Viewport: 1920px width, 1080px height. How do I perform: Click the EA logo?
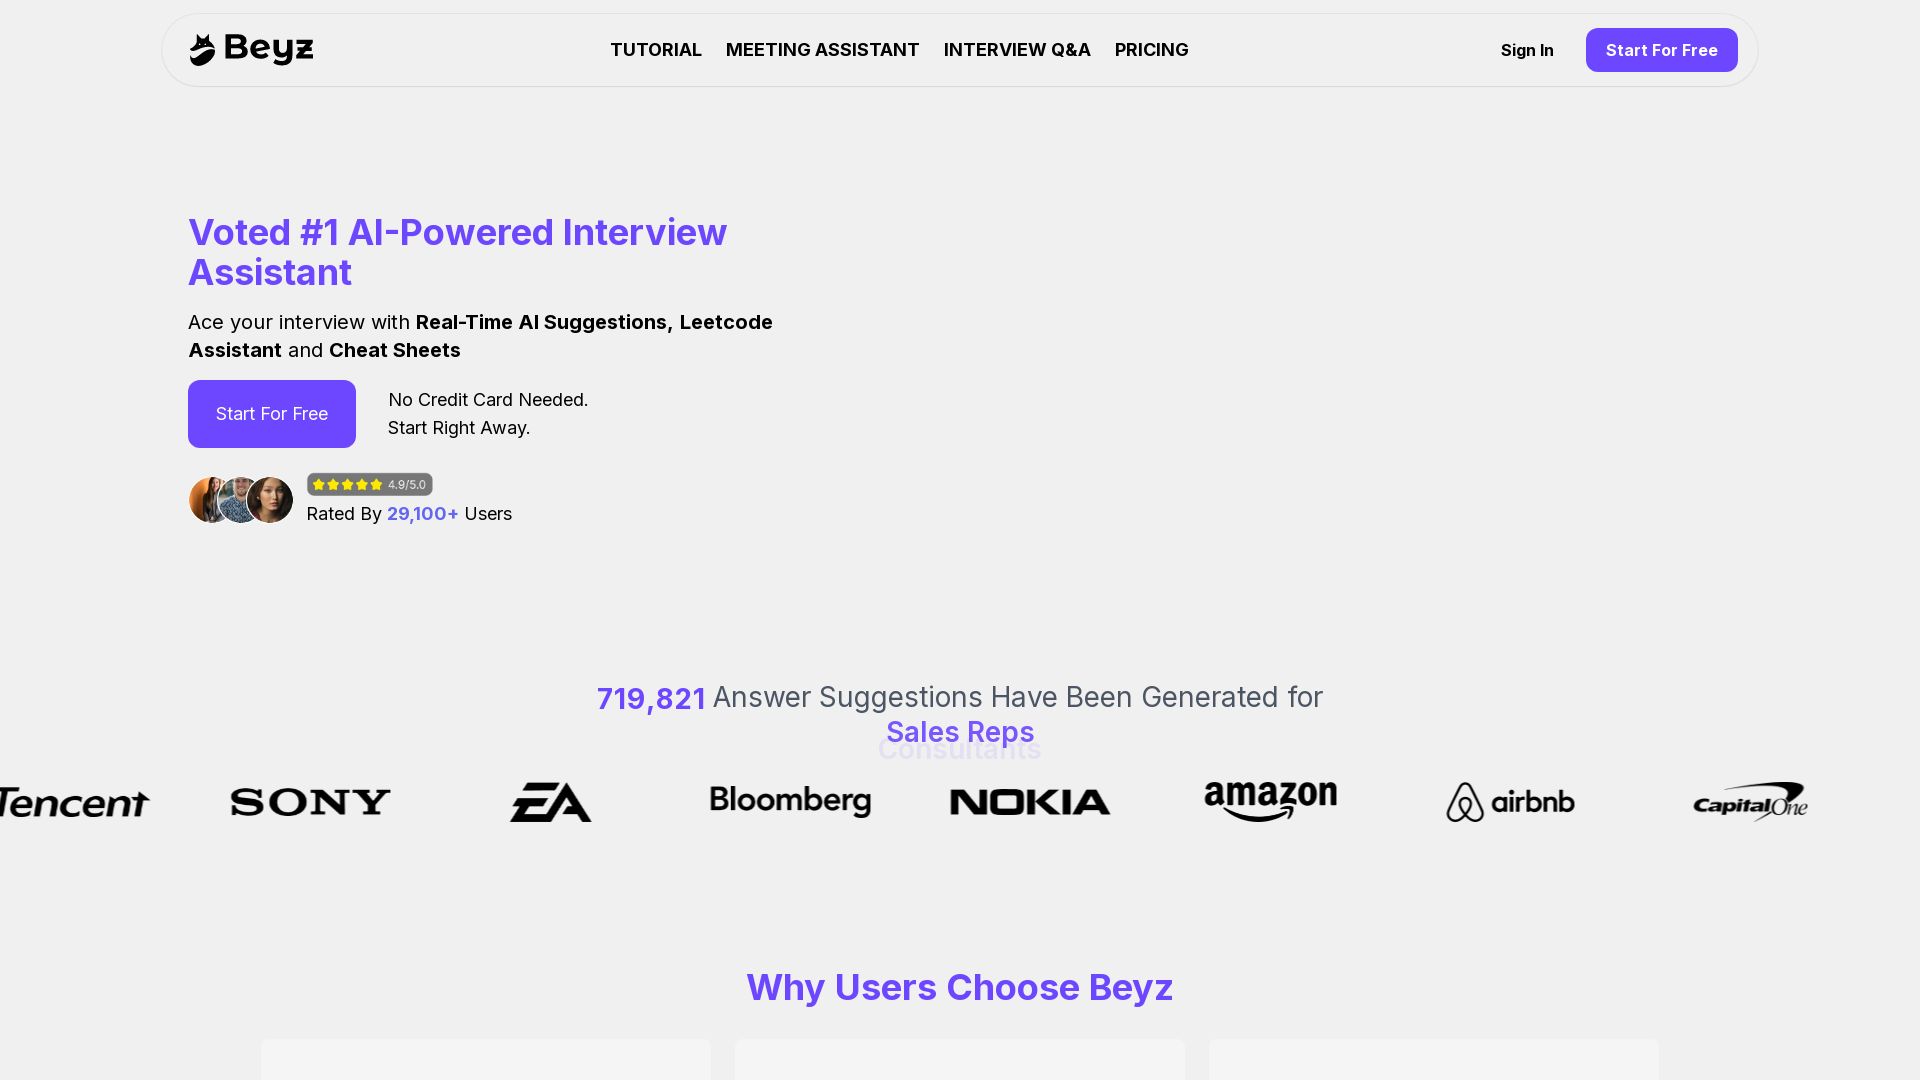pyautogui.click(x=550, y=802)
